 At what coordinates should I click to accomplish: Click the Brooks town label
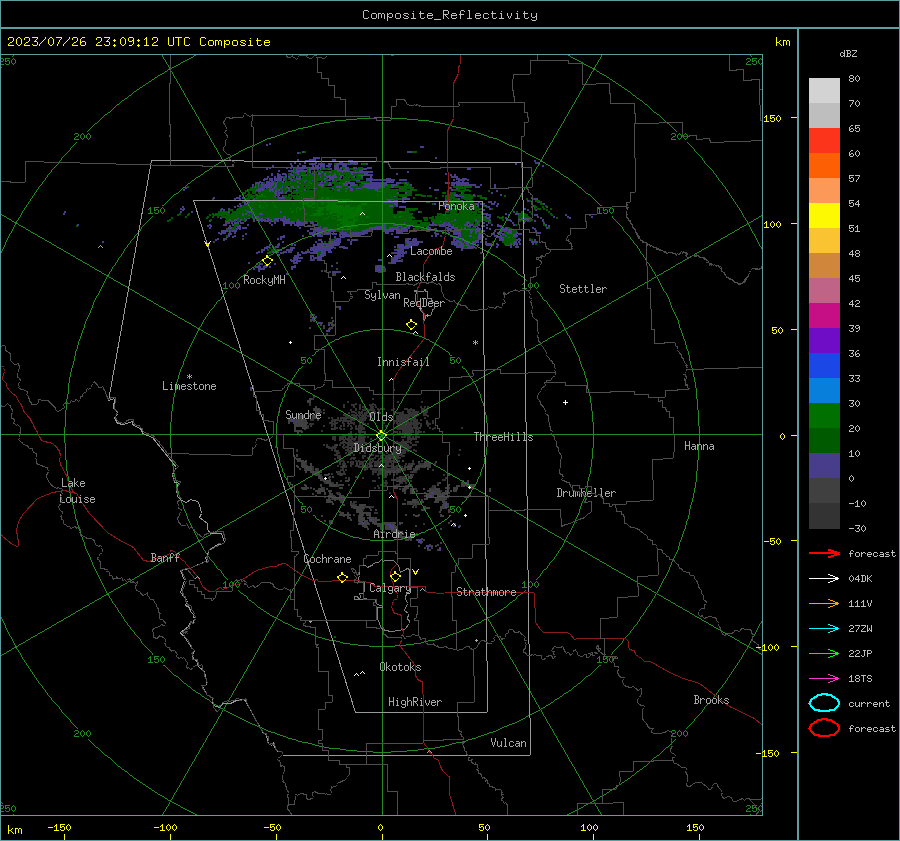(x=711, y=700)
